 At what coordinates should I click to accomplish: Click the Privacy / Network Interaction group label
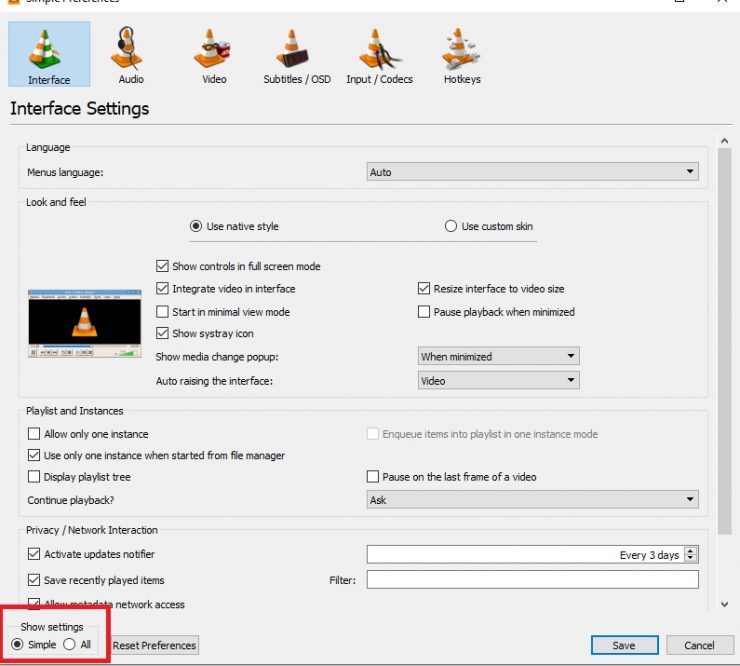[92, 530]
